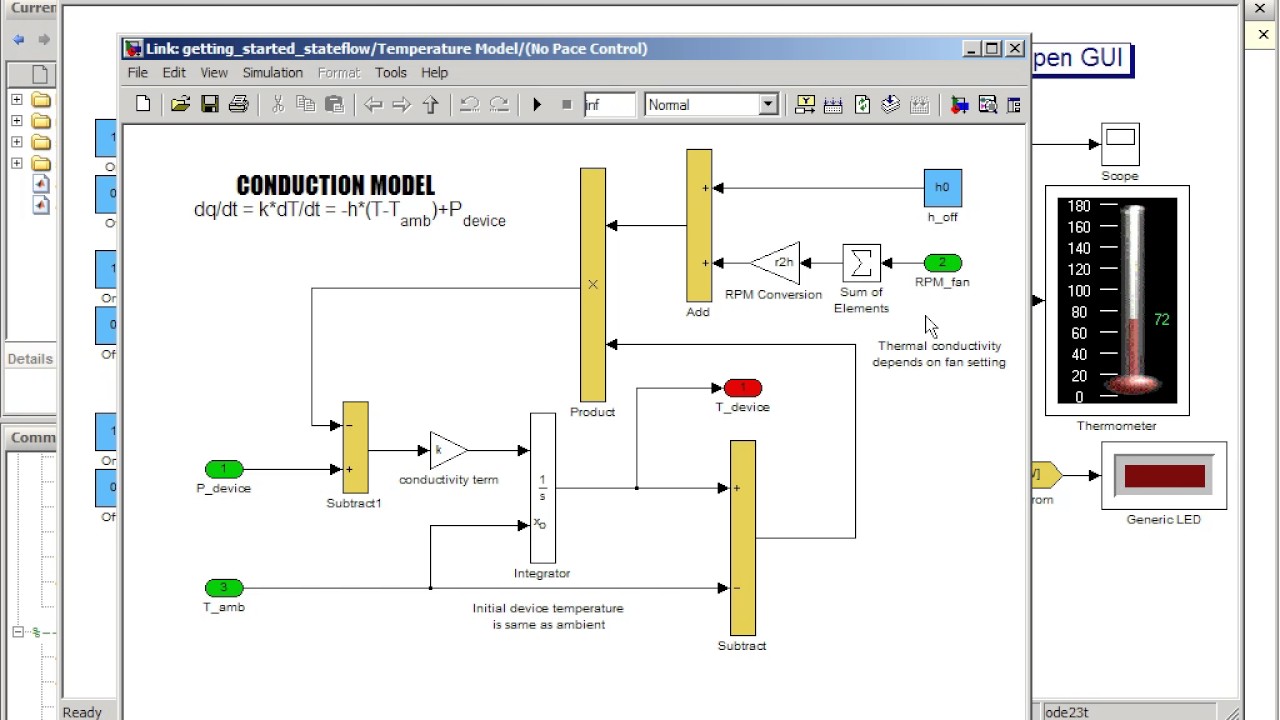Click 'Thermal conductivity depends on fan setting' note
1280x720 pixels.
point(939,354)
